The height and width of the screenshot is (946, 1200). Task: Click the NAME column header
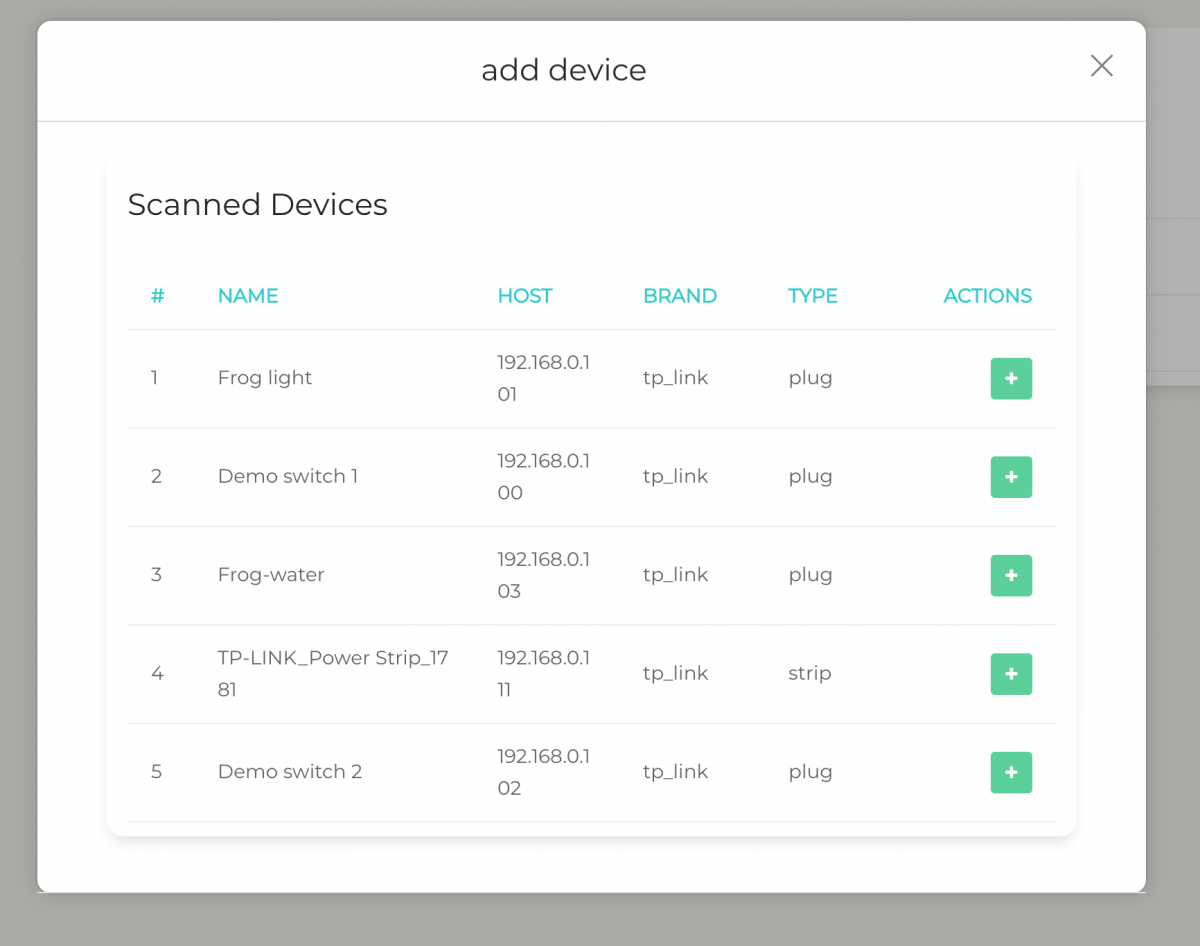[x=248, y=296]
